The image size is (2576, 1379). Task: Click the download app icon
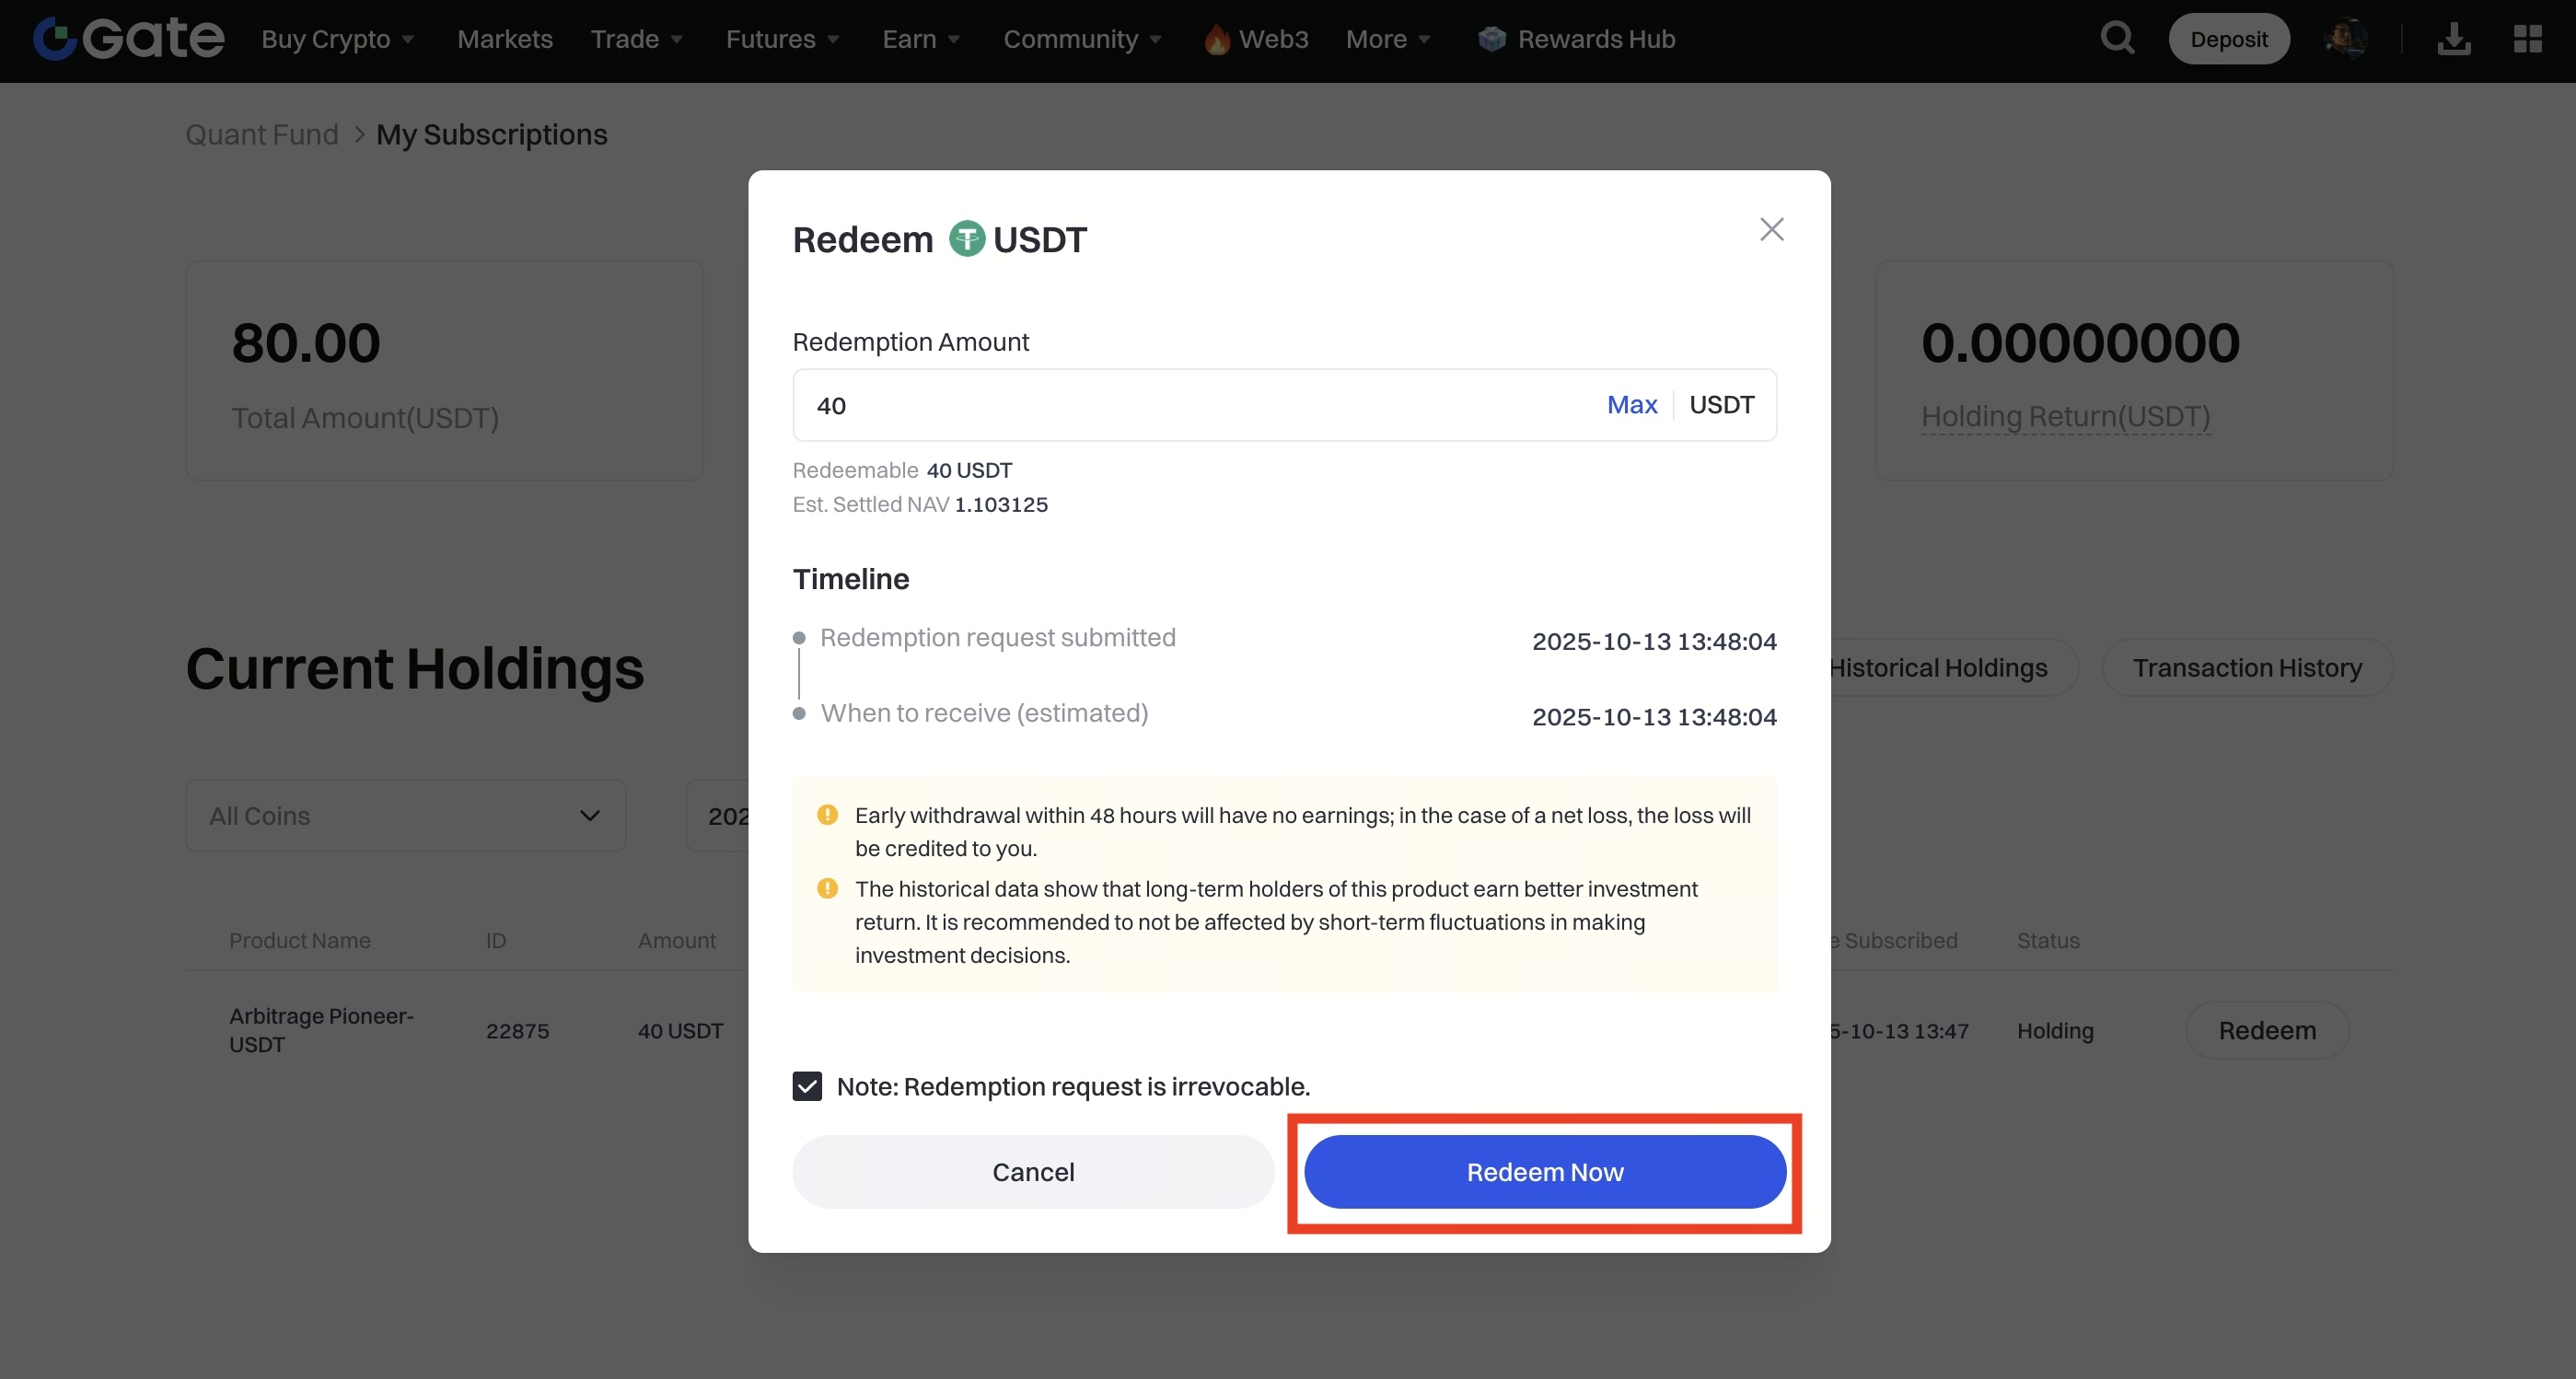point(2453,39)
